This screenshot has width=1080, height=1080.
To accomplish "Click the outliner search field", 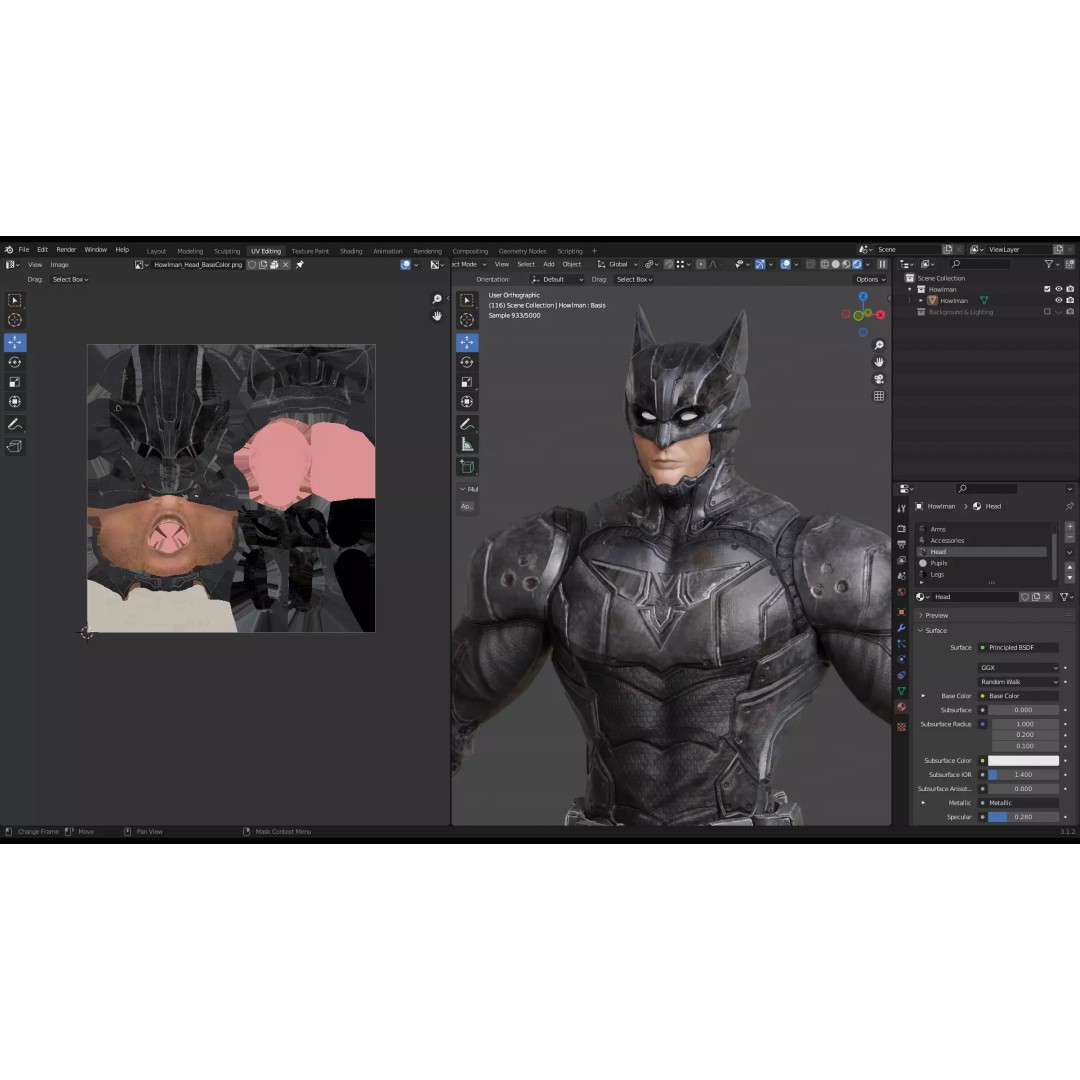I will 979,264.
